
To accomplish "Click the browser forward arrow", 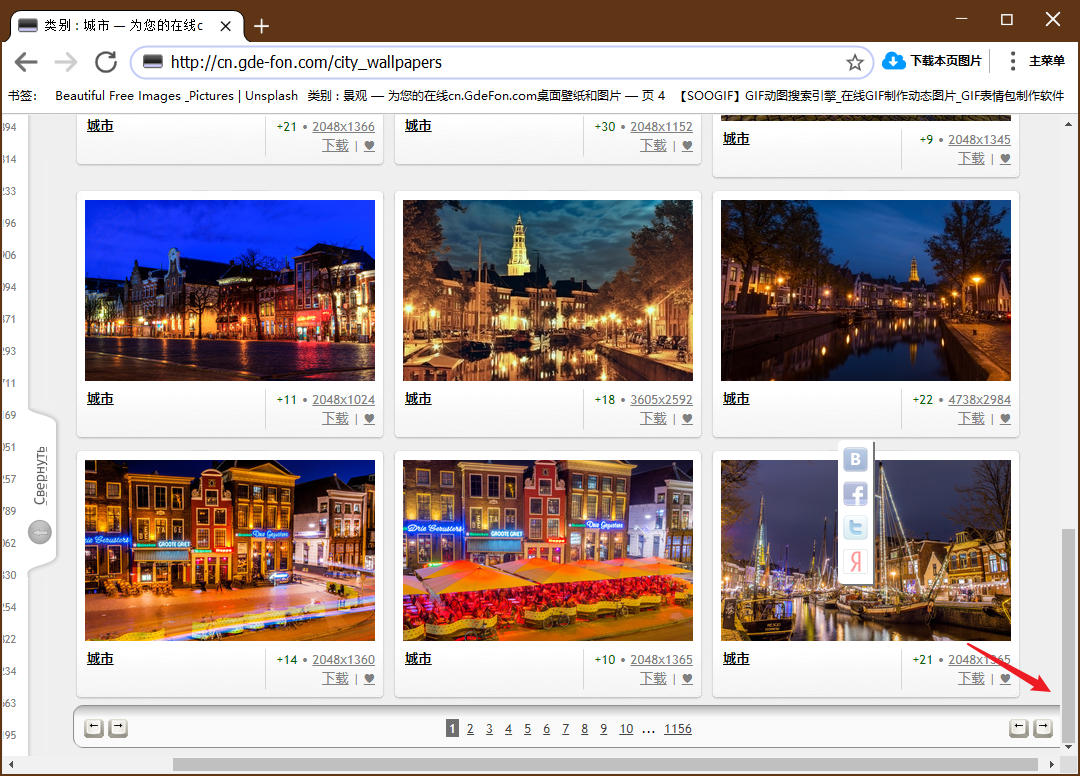I will tap(66, 62).
